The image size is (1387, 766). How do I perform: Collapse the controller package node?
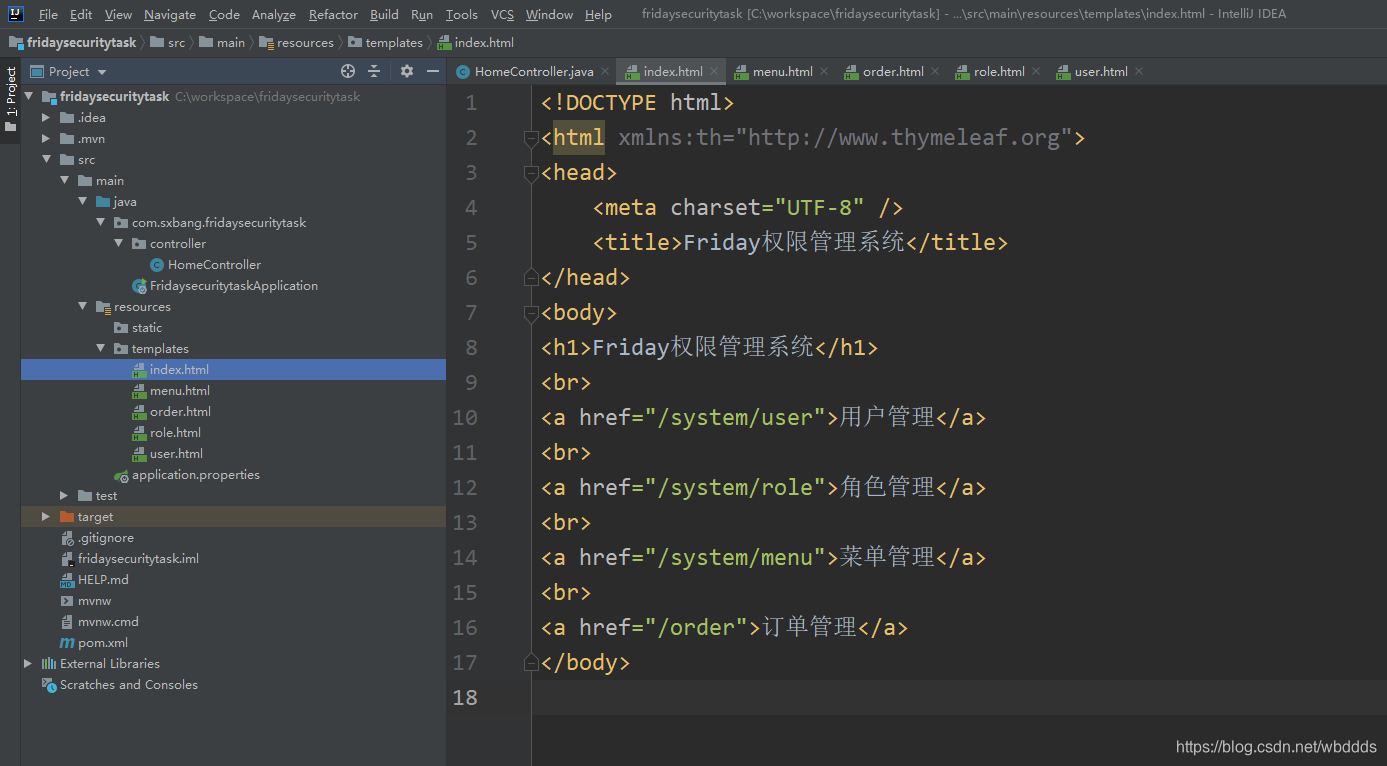coord(119,243)
